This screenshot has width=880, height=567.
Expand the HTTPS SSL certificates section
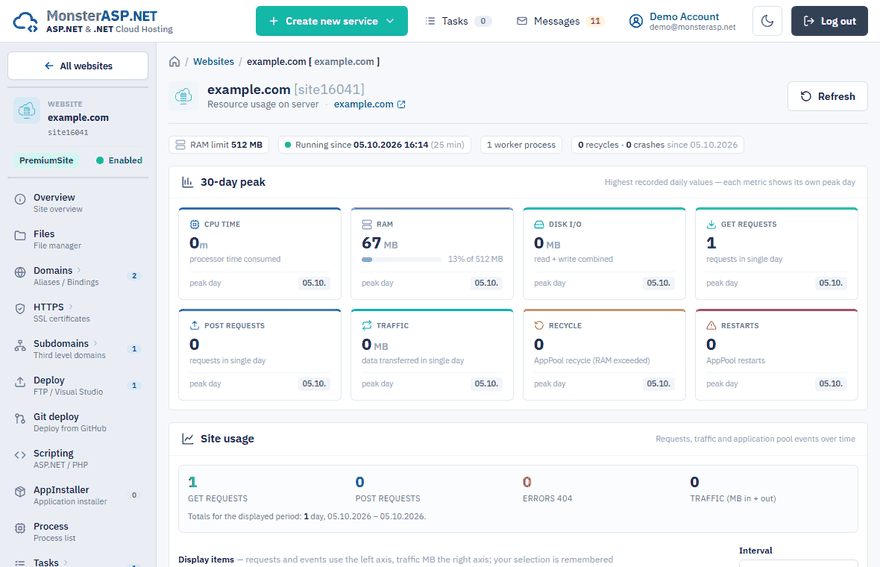78,312
